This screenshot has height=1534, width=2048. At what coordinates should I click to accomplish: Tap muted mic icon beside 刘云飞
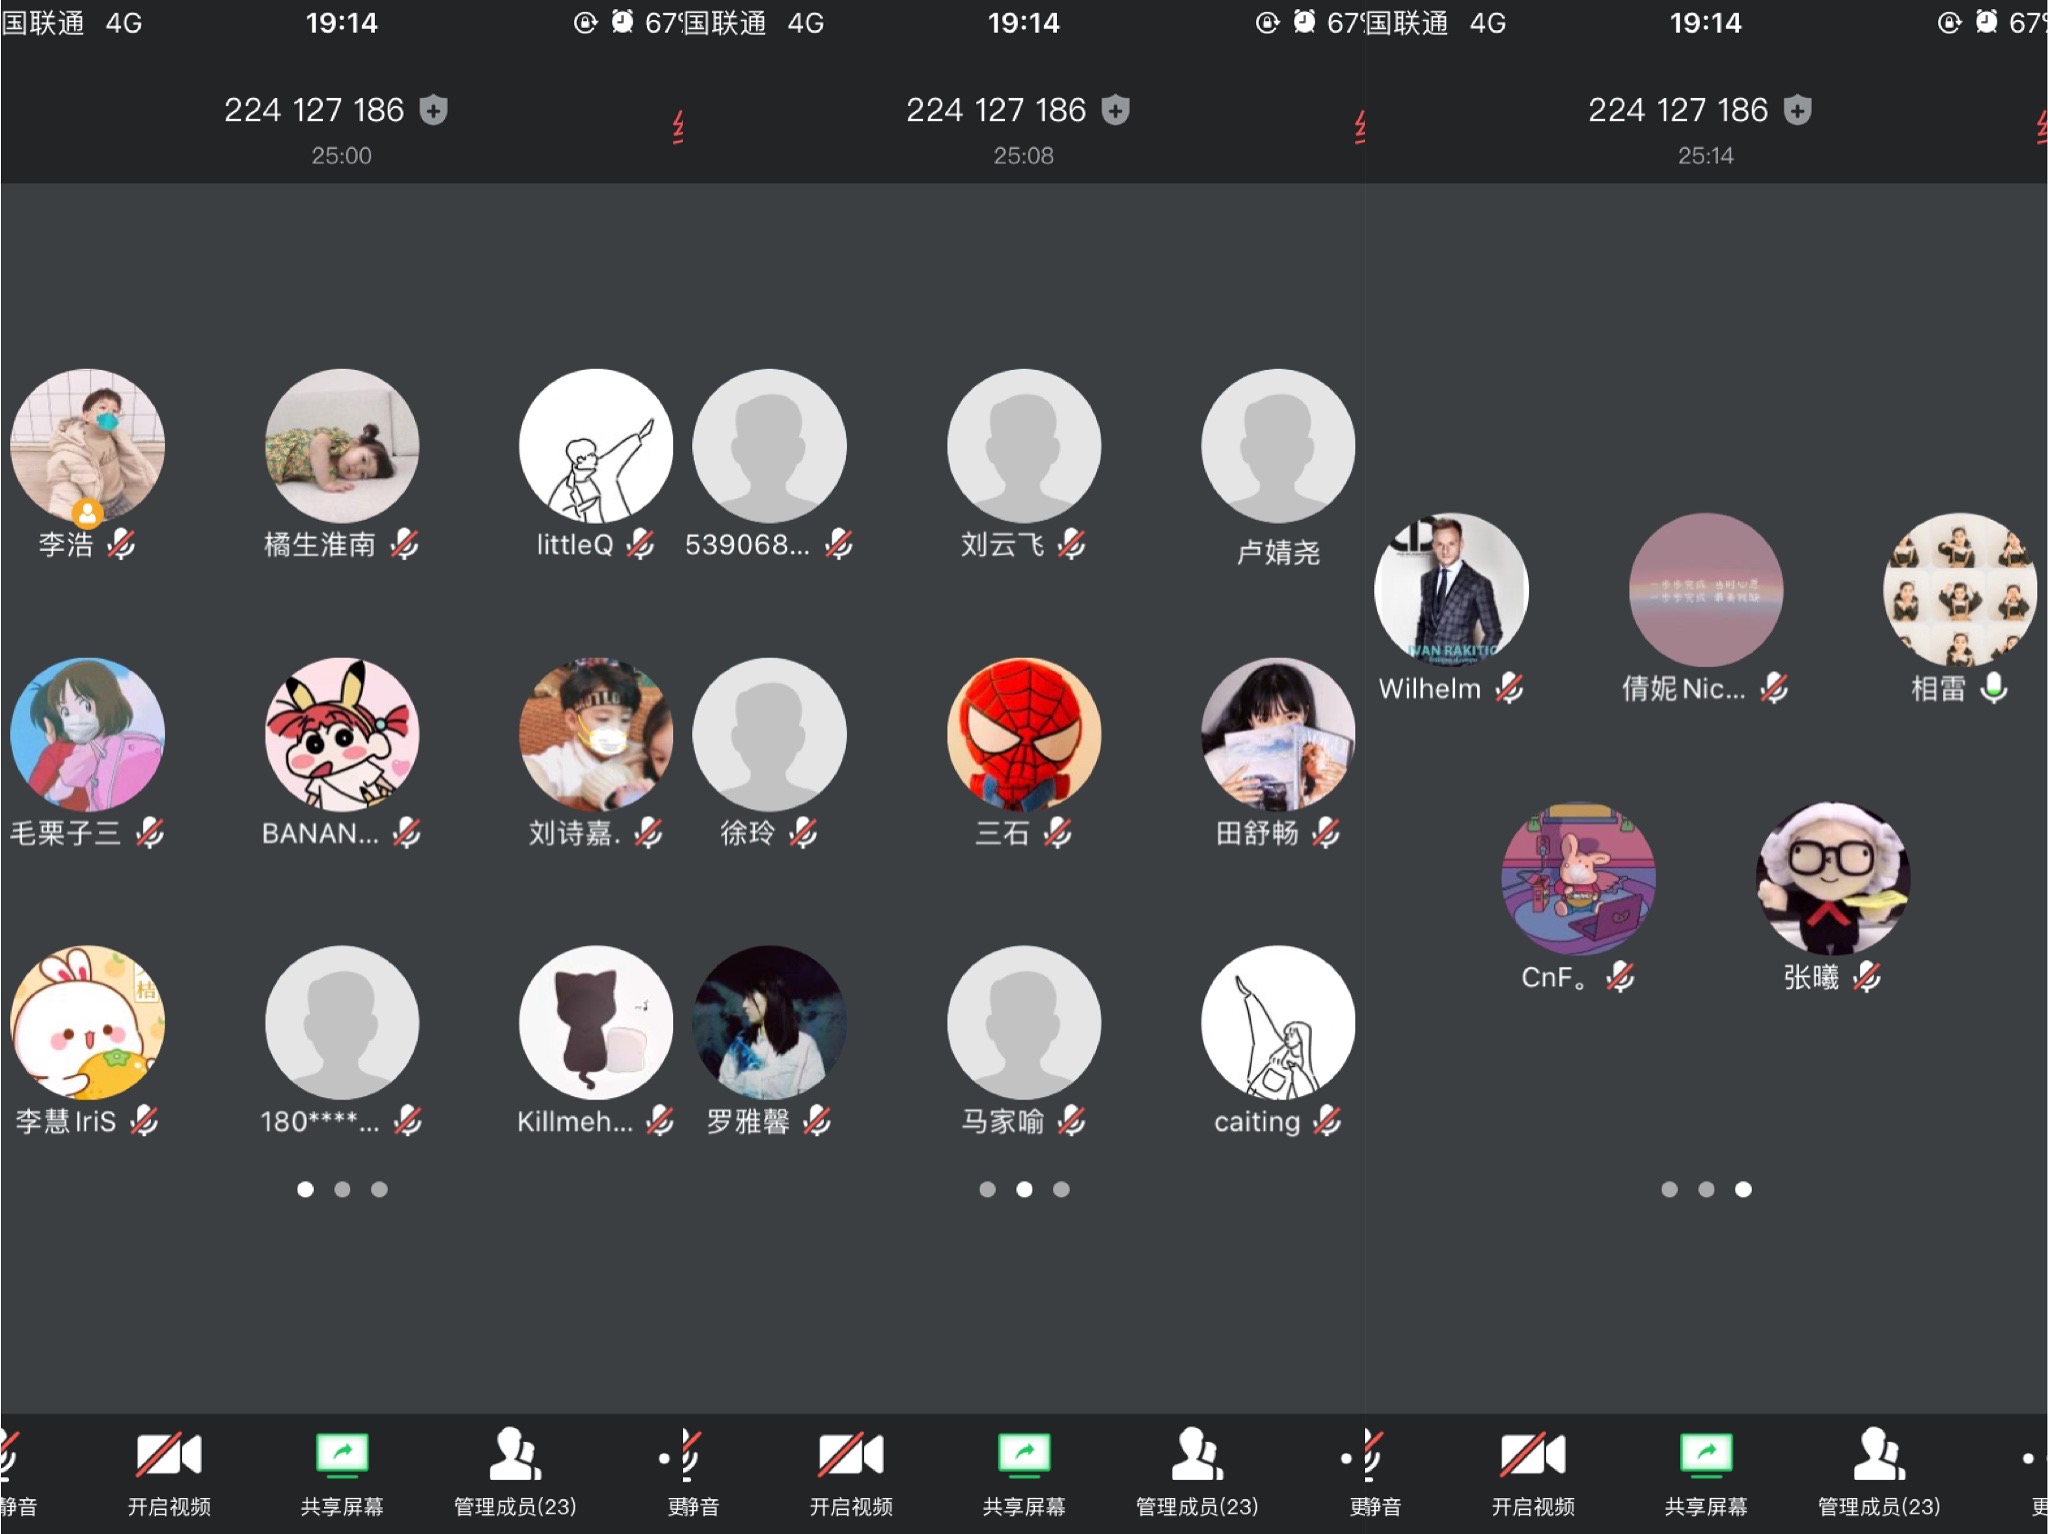[x=1072, y=544]
